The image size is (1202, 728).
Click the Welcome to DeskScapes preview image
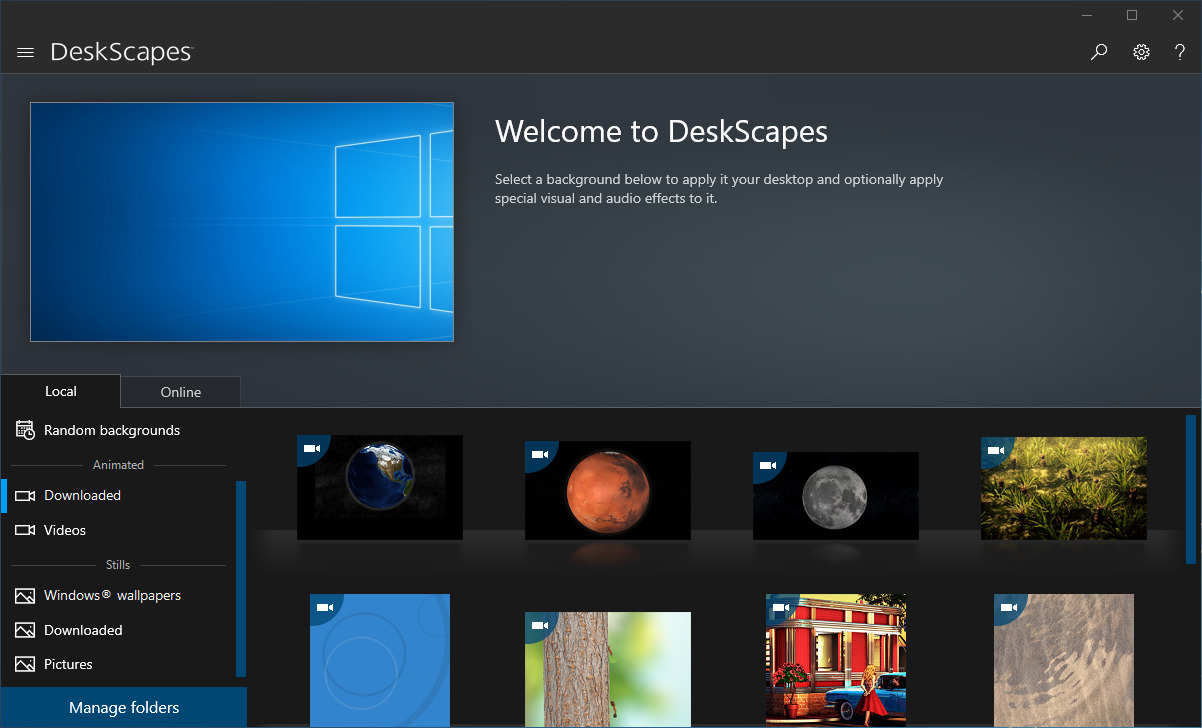(x=242, y=221)
